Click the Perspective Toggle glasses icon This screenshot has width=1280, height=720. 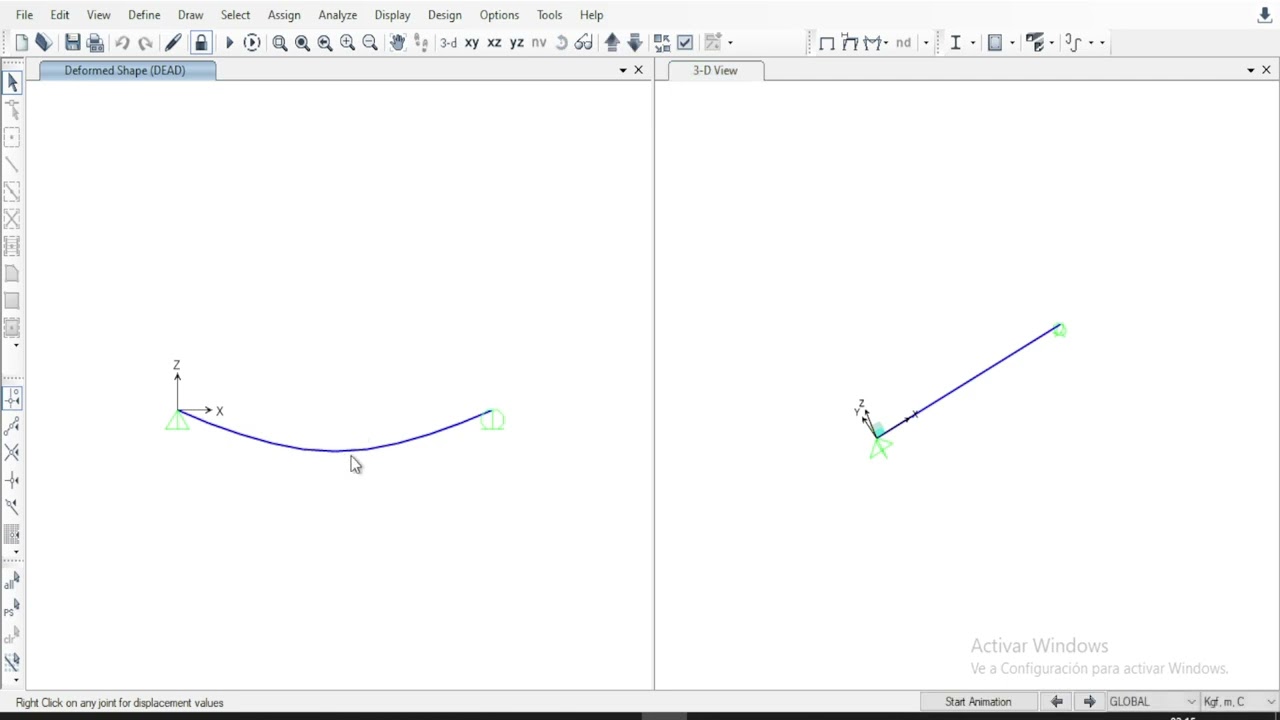pos(584,42)
